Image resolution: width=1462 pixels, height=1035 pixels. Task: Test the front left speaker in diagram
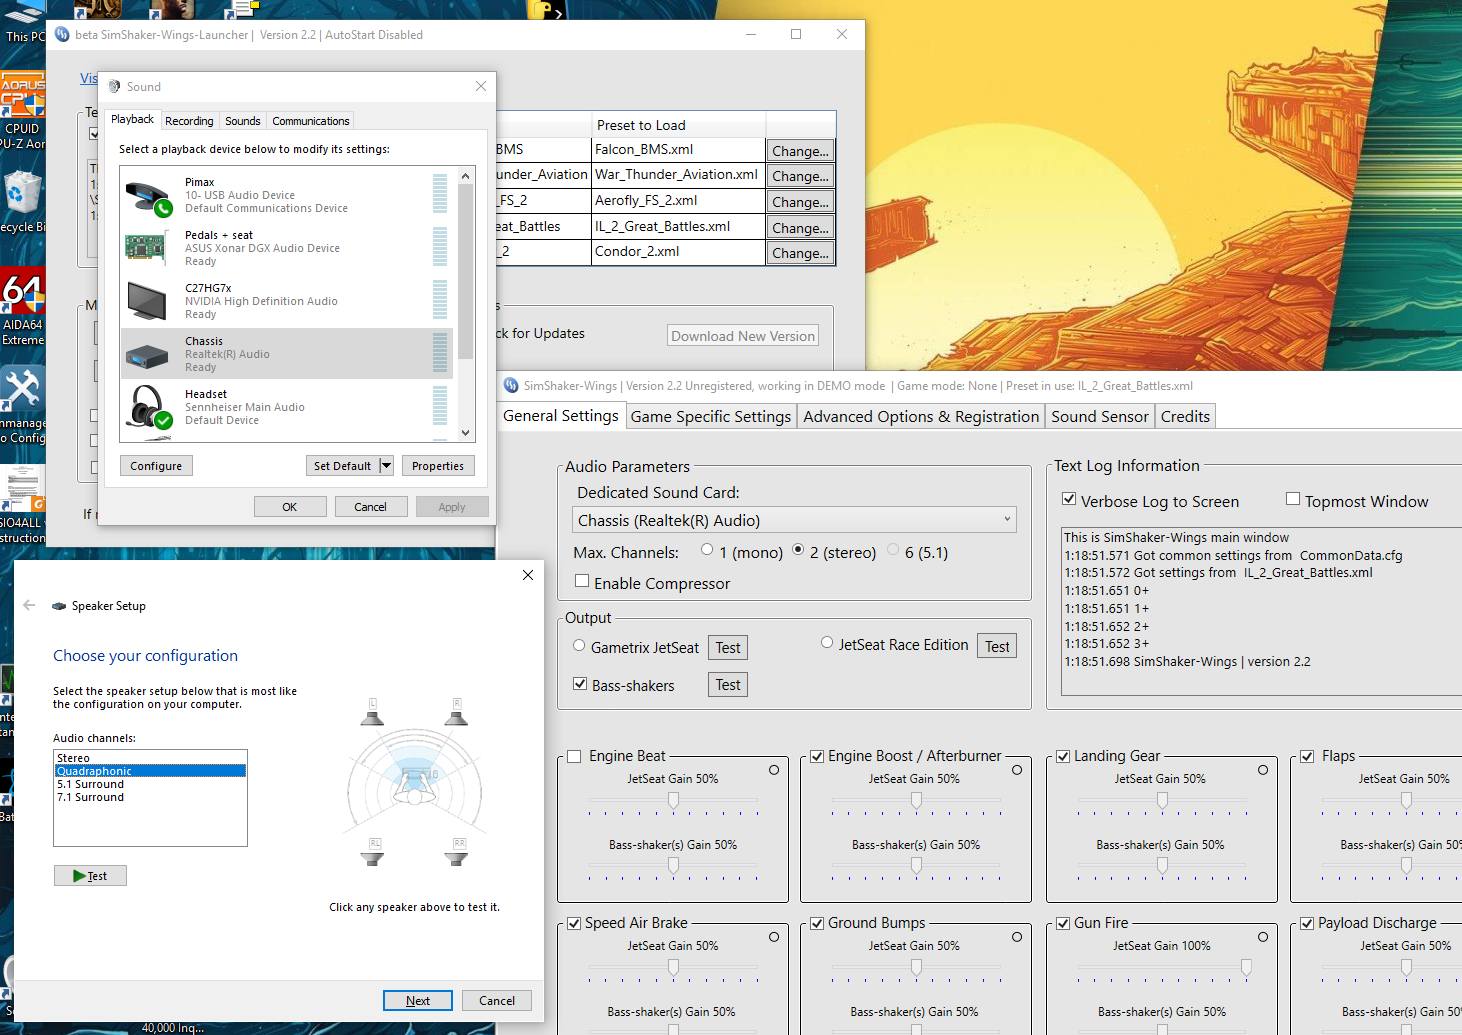pos(372,712)
